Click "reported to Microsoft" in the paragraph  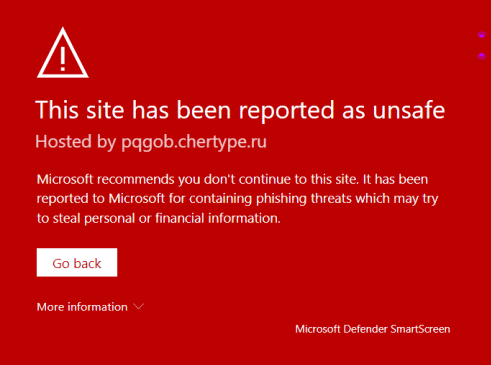coord(101,199)
